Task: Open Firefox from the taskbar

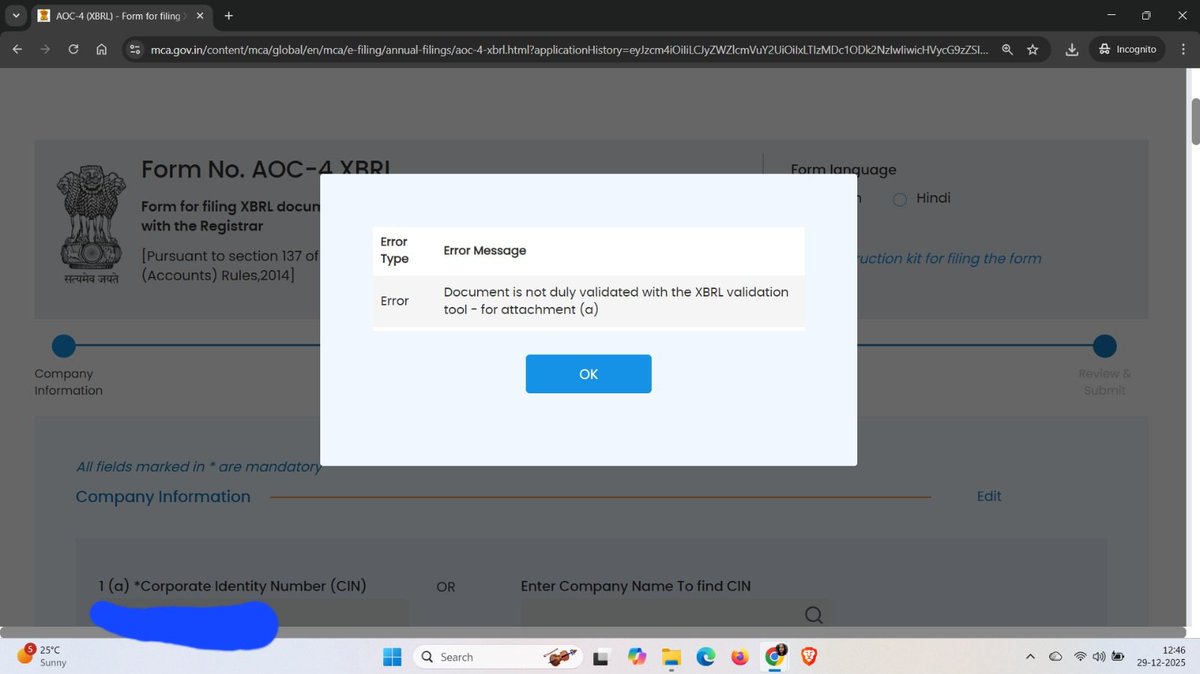Action: click(740, 657)
